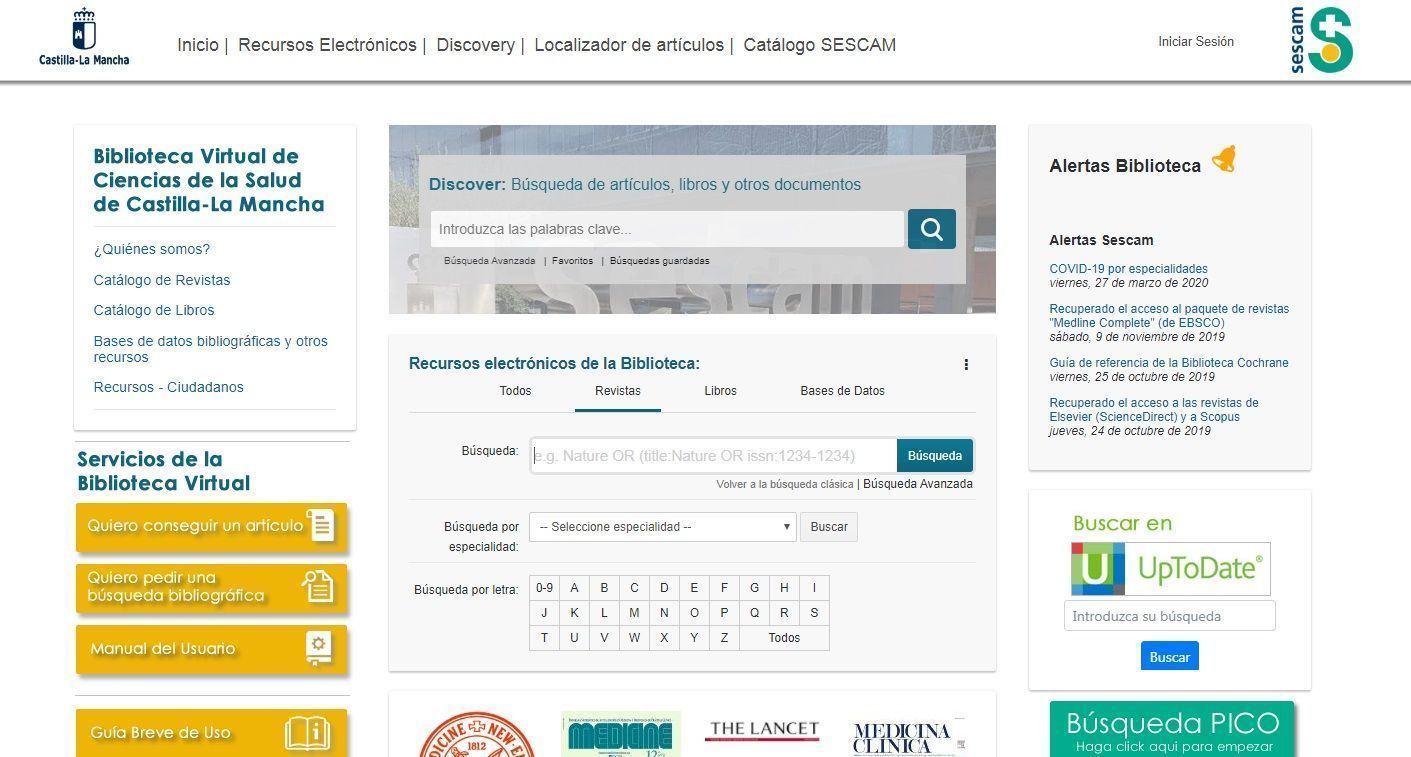Select letter P in the letter grid
This screenshot has width=1411, height=757.
click(x=724, y=613)
